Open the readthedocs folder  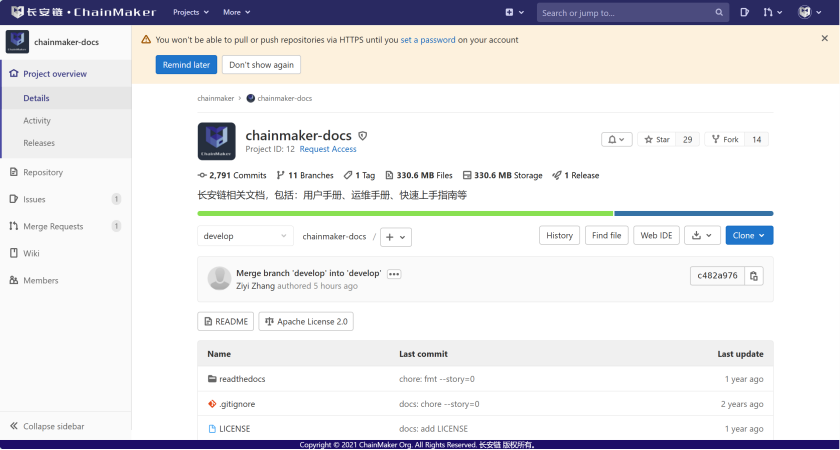(242, 379)
